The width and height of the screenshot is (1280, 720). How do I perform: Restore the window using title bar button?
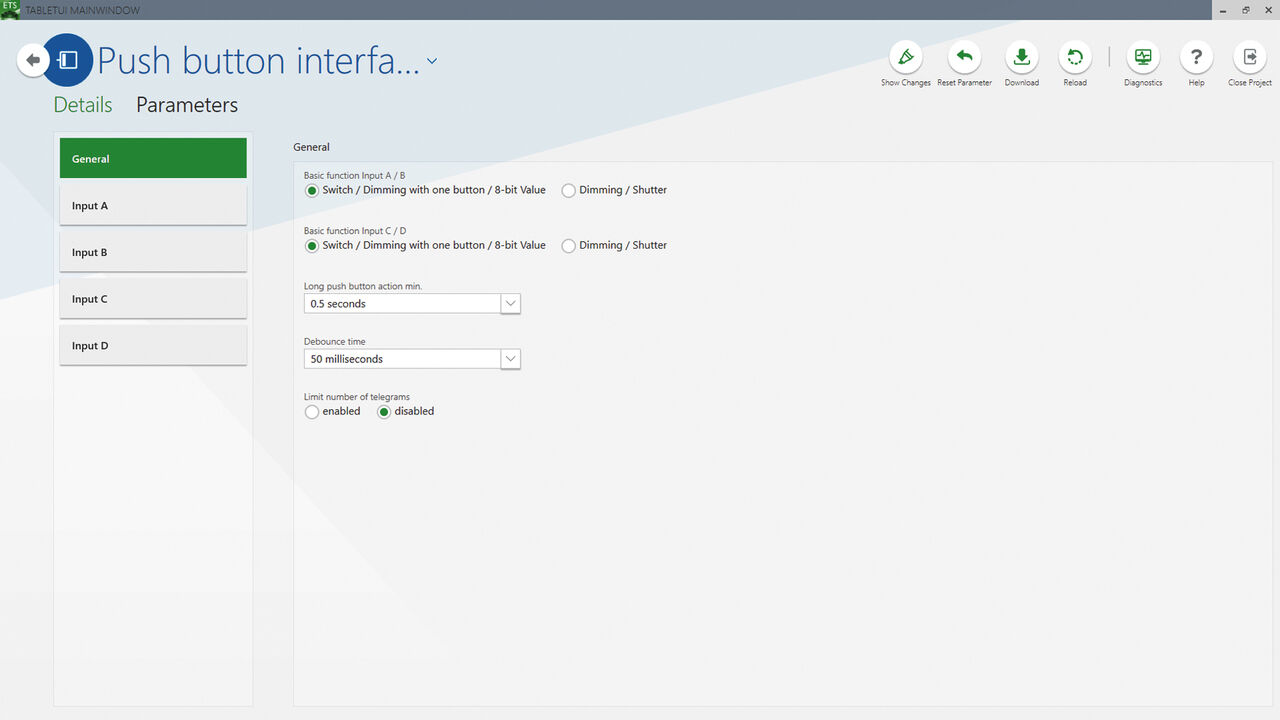pyautogui.click(x=1246, y=10)
